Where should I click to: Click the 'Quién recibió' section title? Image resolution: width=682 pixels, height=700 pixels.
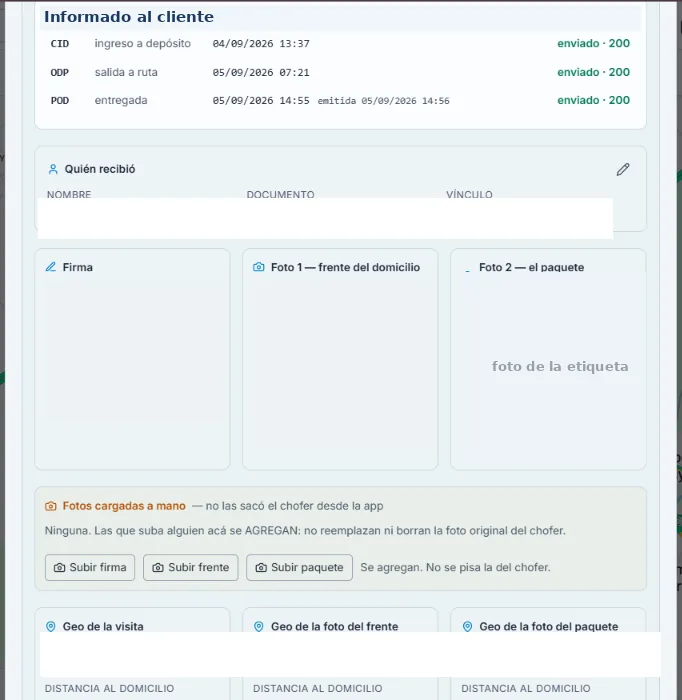[x=100, y=169]
